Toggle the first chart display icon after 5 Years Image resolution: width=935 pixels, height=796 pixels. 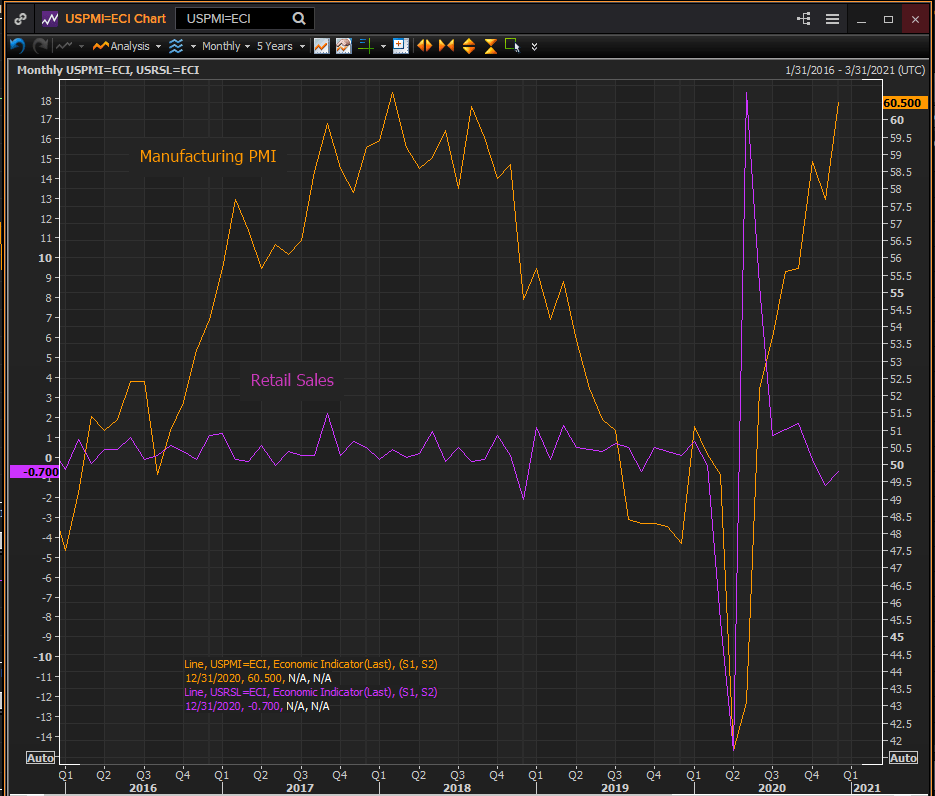321,46
